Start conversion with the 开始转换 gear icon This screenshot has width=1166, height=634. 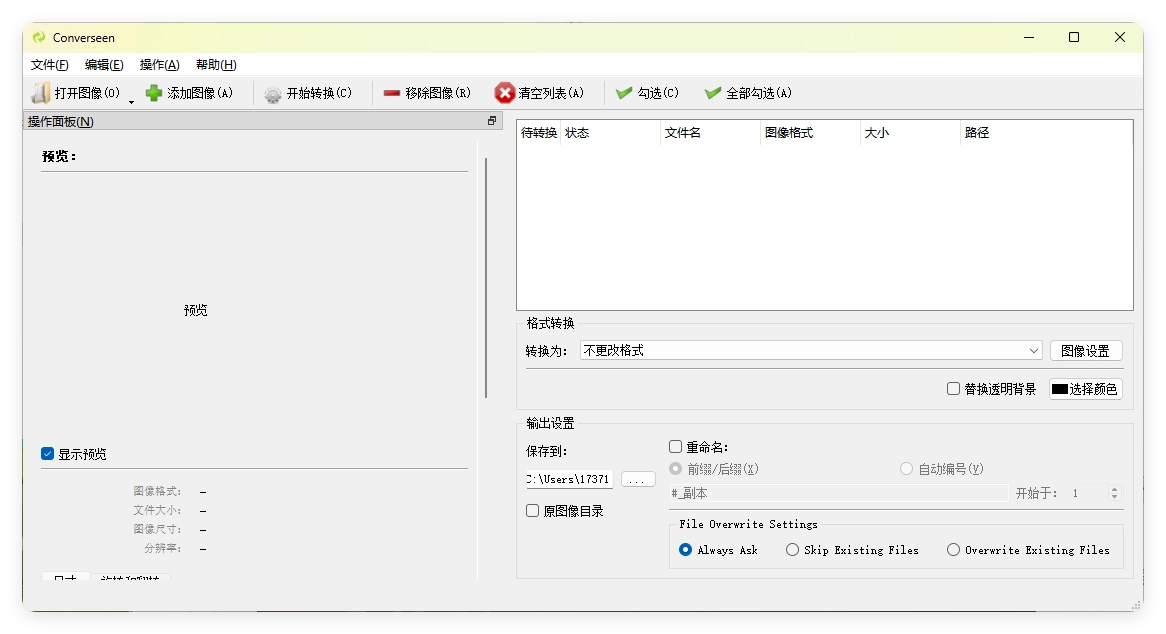point(271,92)
